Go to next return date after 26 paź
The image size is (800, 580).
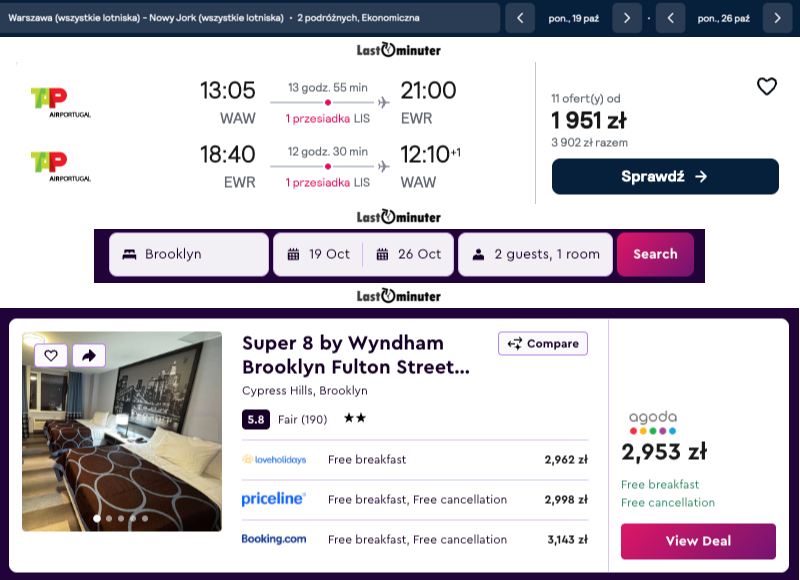click(x=777, y=18)
